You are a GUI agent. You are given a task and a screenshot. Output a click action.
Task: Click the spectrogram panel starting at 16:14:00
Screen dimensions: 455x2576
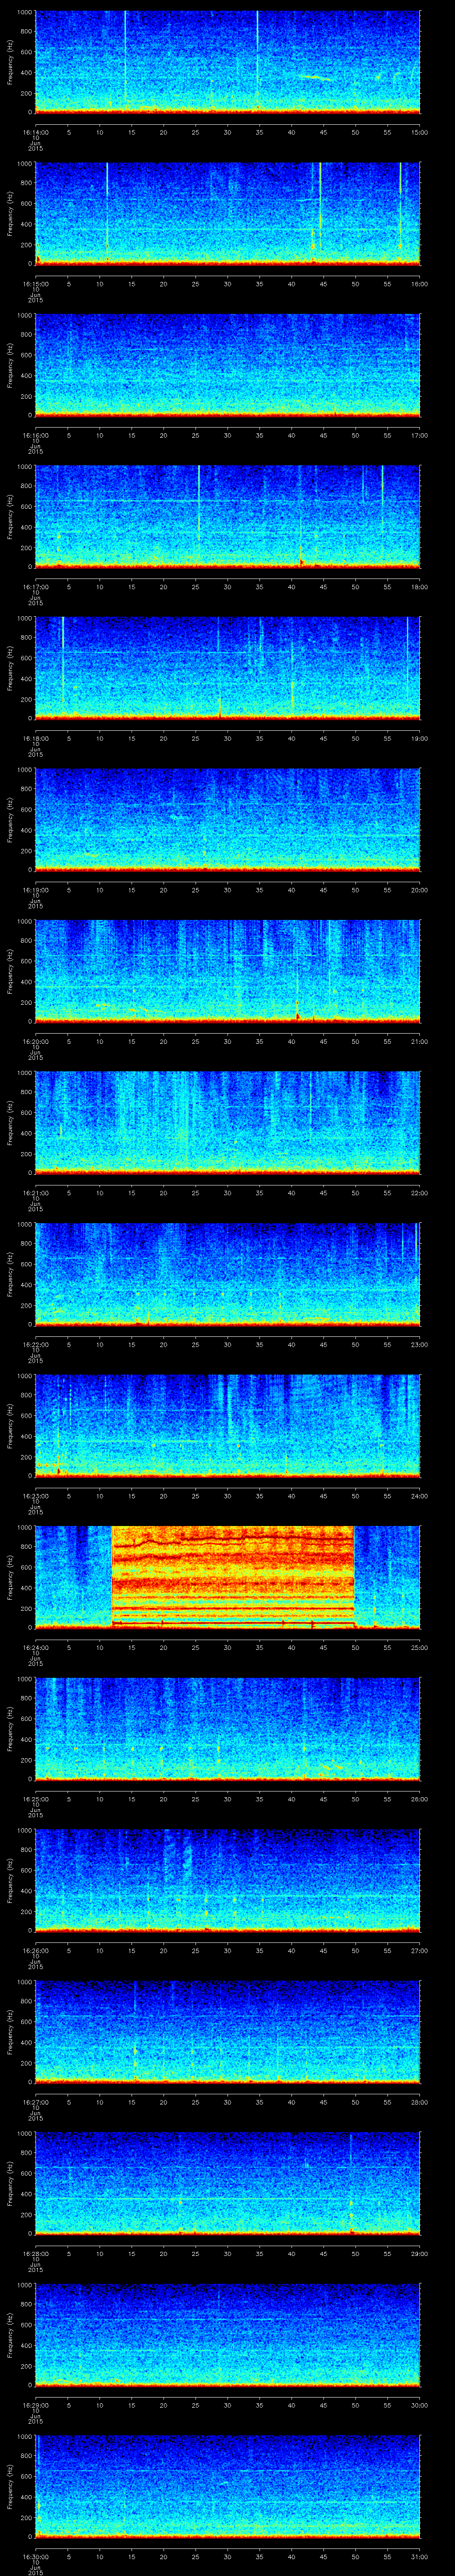click(x=227, y=62)
